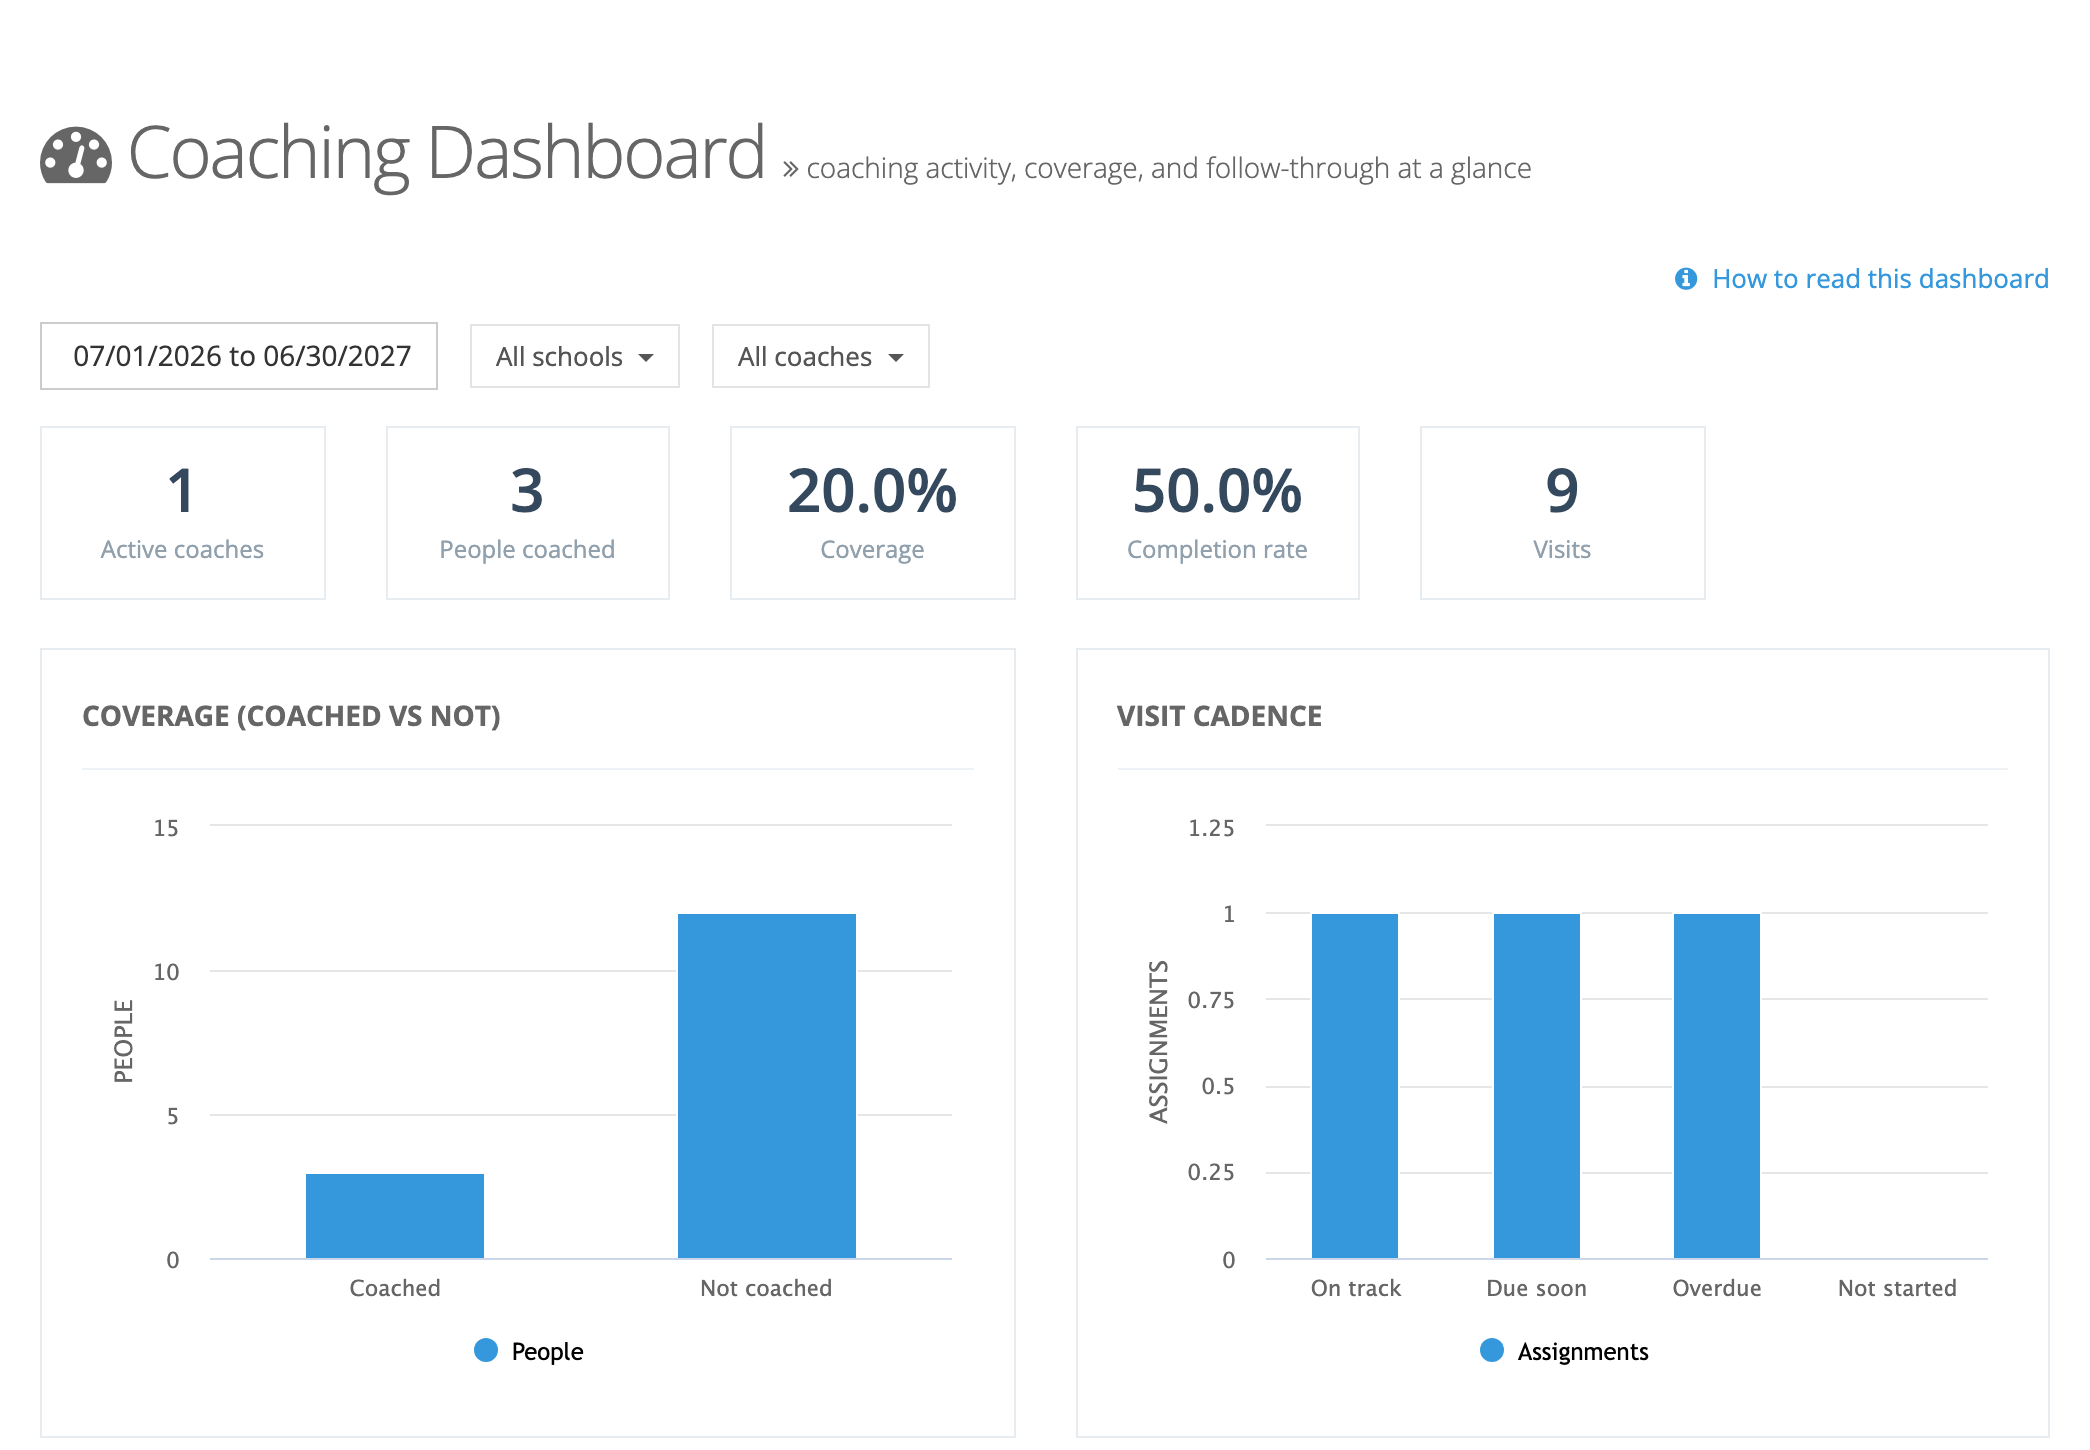Viewport: 2090px width, 1450px height.
Task: Click the Coached bar in the coverage chart
Action: pos(395,1216)
